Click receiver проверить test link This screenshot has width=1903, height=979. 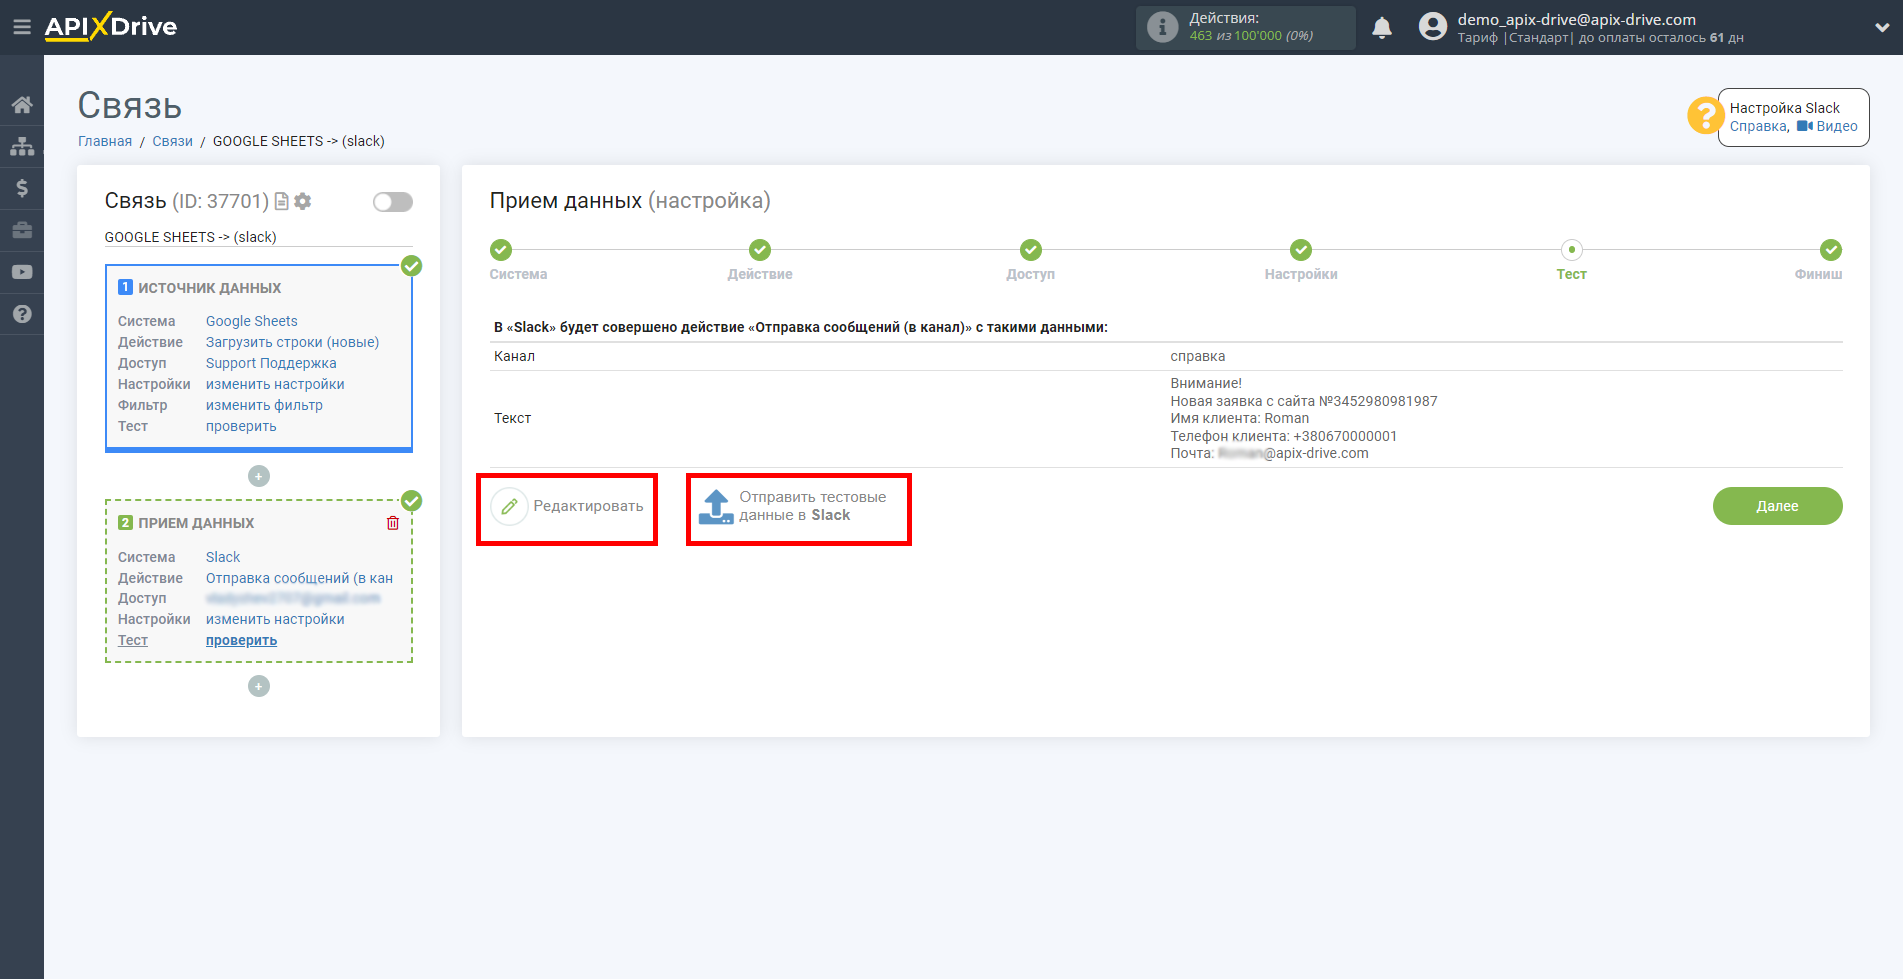(x=241, y=640)
